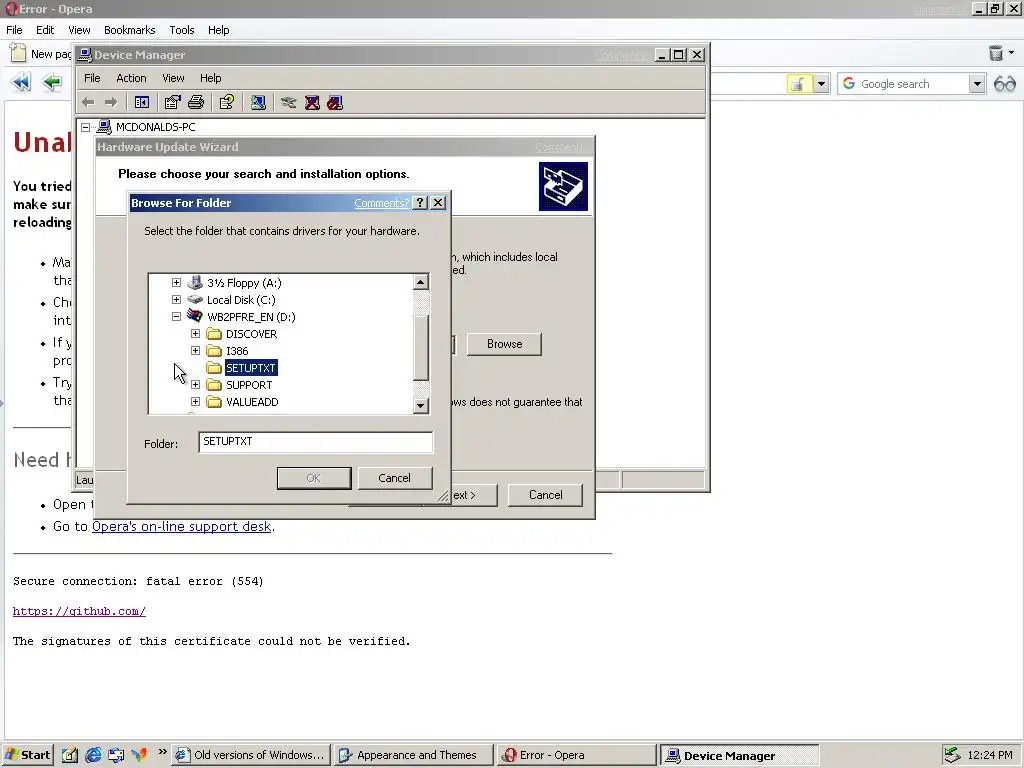Open dropdown next to Opera padlock icon
The width and height of the screenshot is (1024, 768).
821,84
